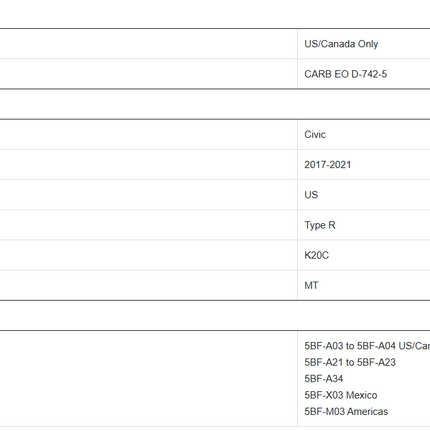
Task: Select the 2017-2021 year range cell
Action: click(364, 165)
